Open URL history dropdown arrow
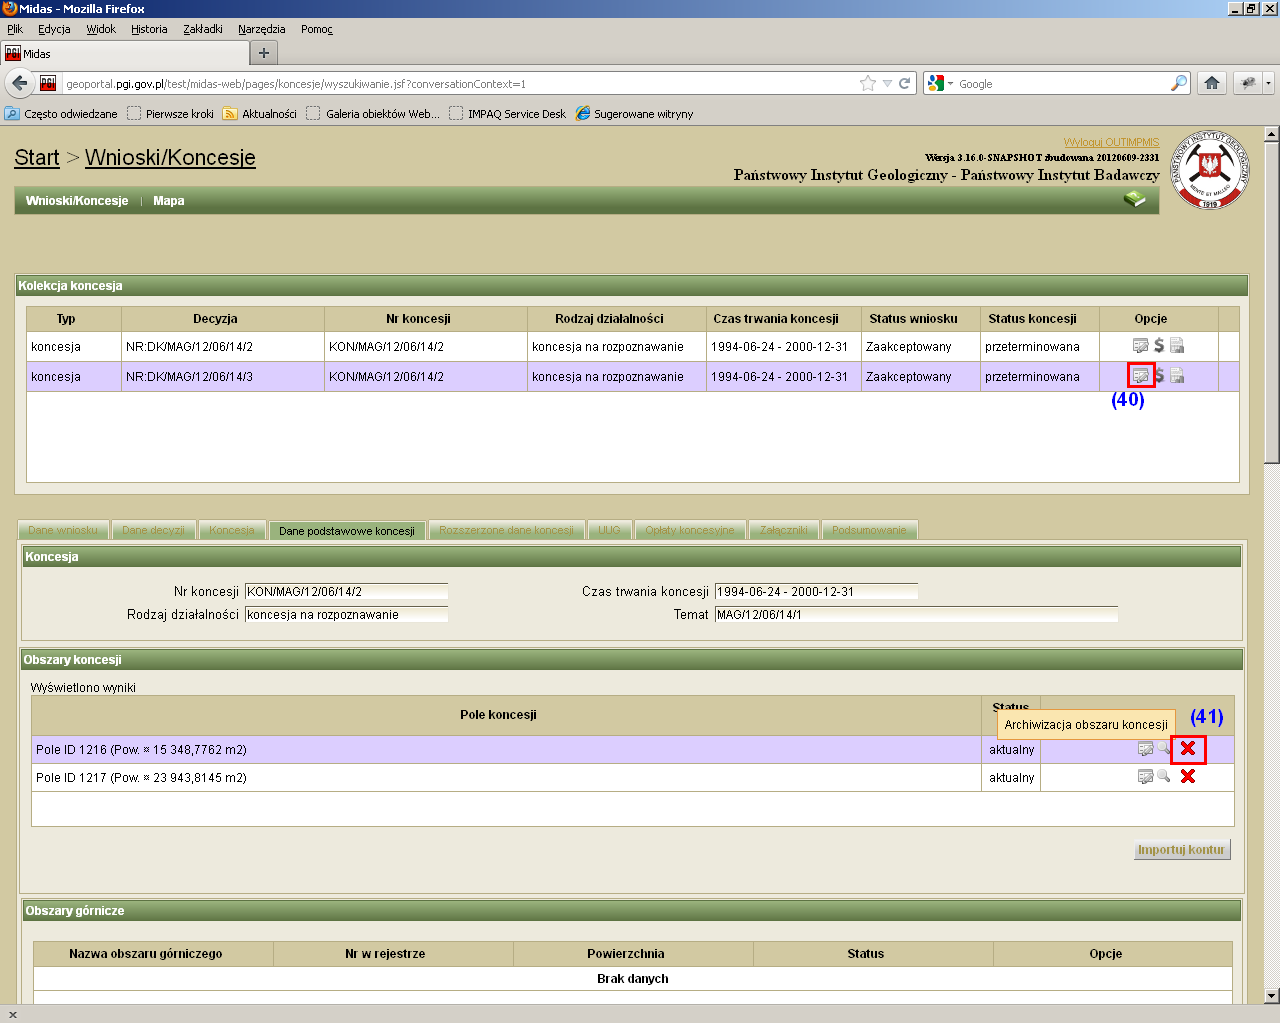Image resolution: width=1280 pixels, height=1024 pixels. 886,83
